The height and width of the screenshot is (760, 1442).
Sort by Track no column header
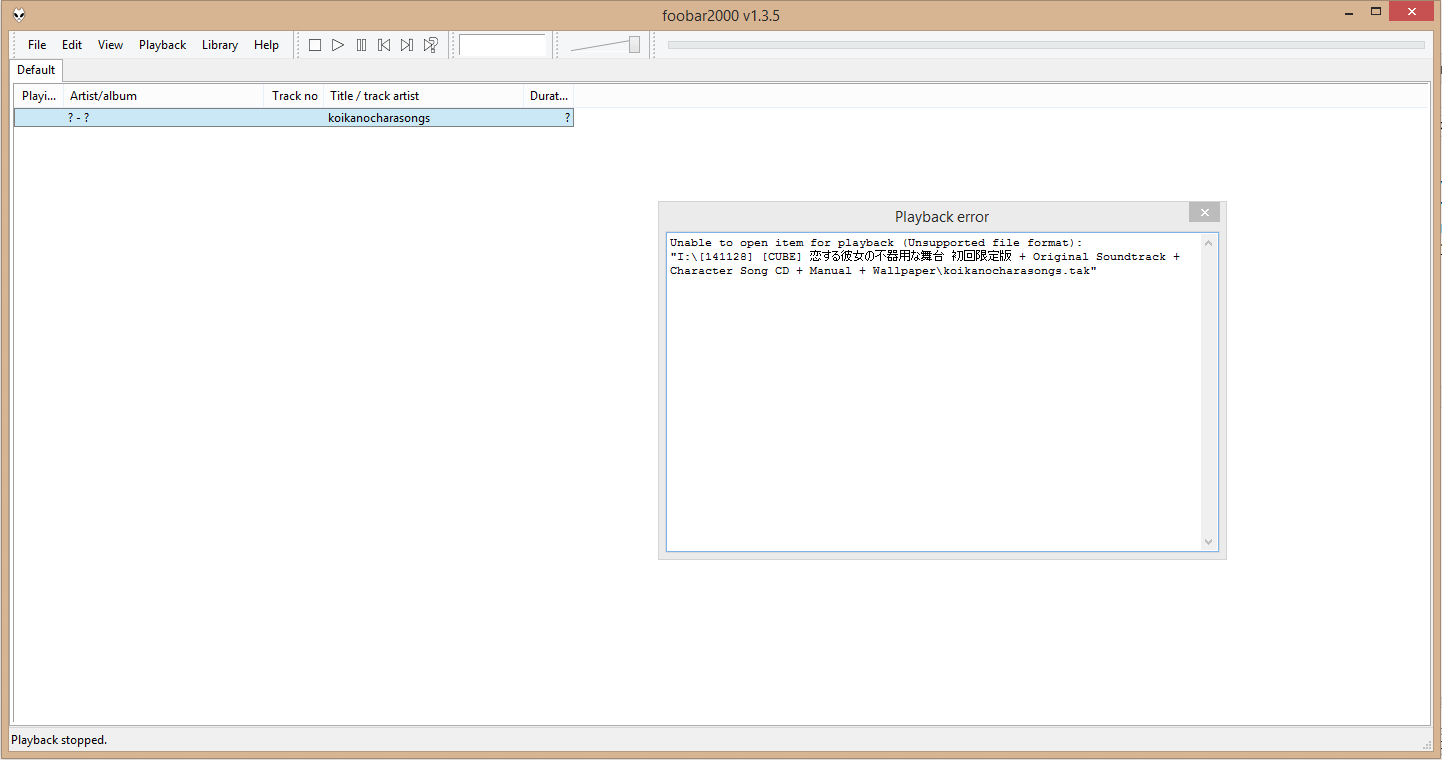tap(295, 96)
